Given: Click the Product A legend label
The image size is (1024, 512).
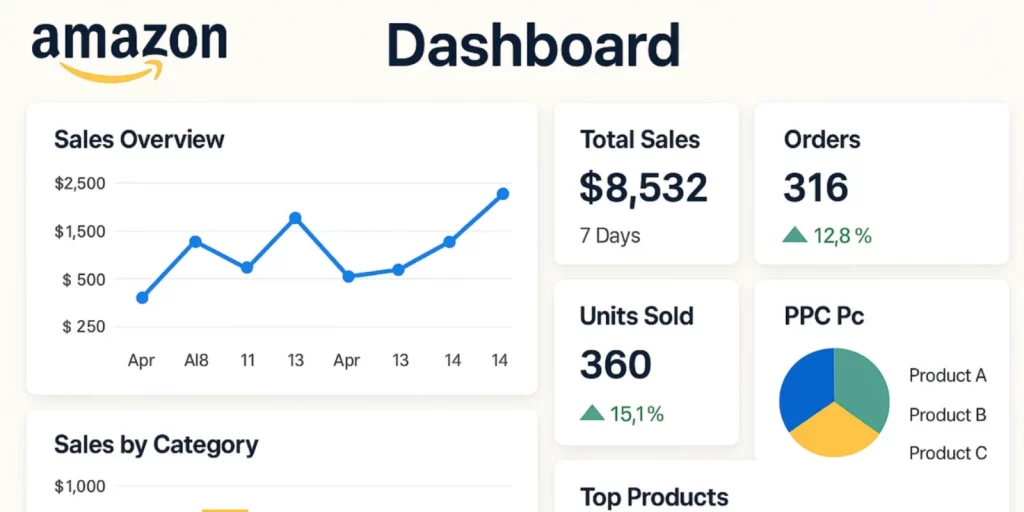Looking at the screenshot, I should pyautogui.click(x=948, y=376).
